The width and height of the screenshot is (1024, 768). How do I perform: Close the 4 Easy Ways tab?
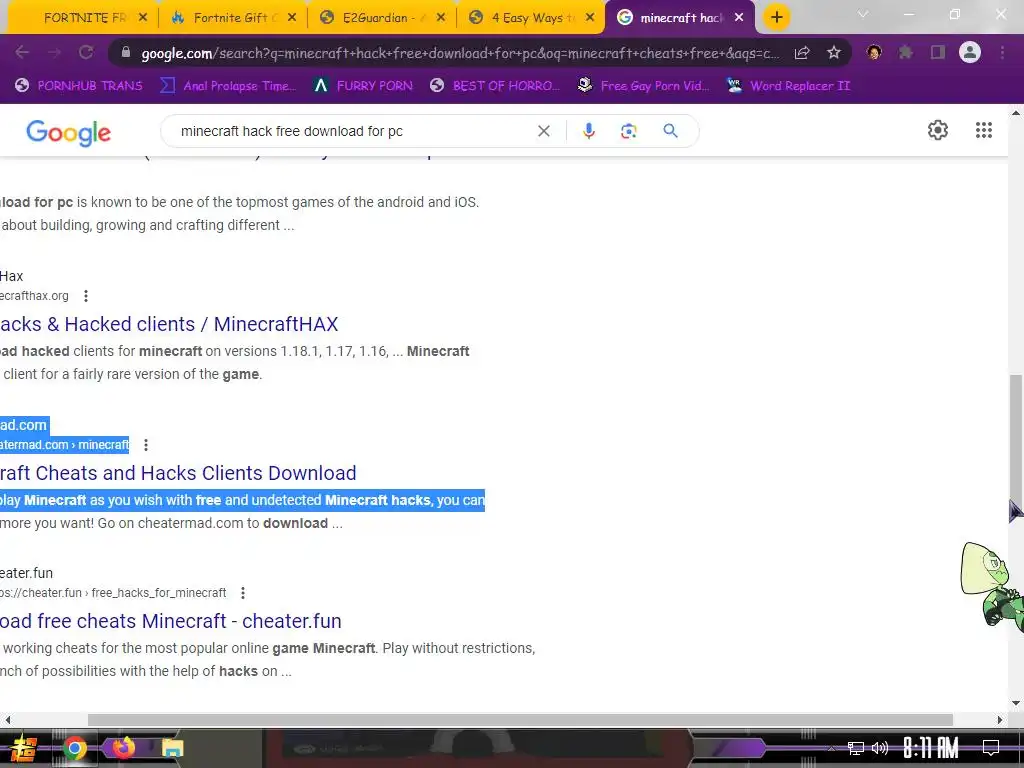point(590,18)
